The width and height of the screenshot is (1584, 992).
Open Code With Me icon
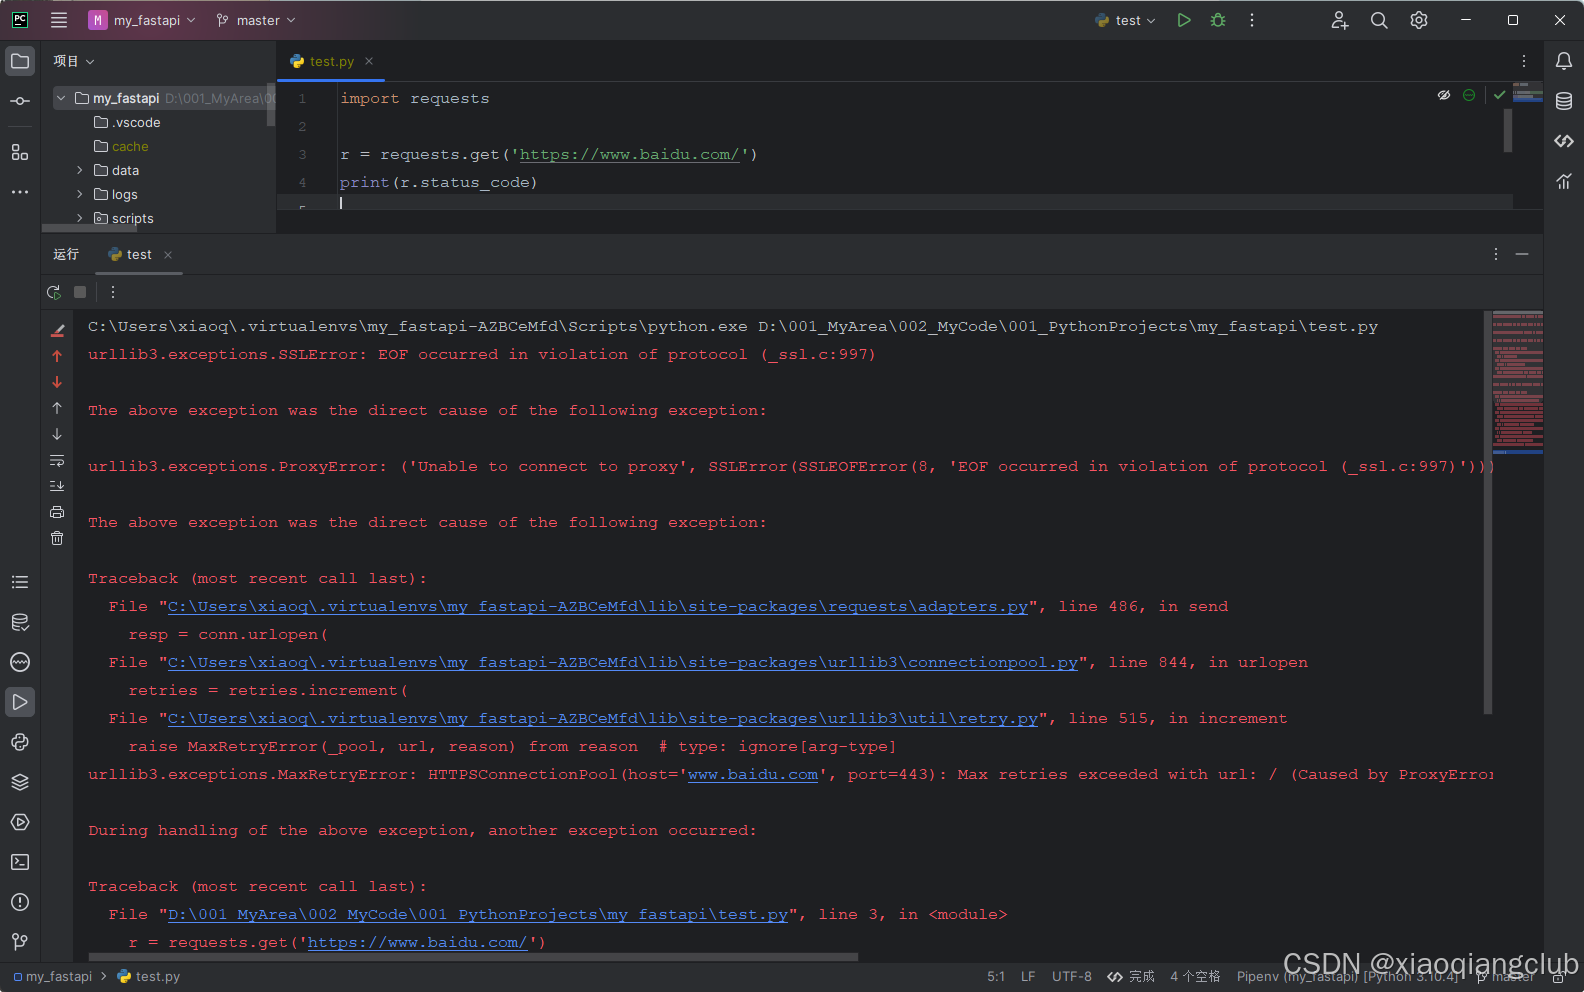coord(1340,20)
